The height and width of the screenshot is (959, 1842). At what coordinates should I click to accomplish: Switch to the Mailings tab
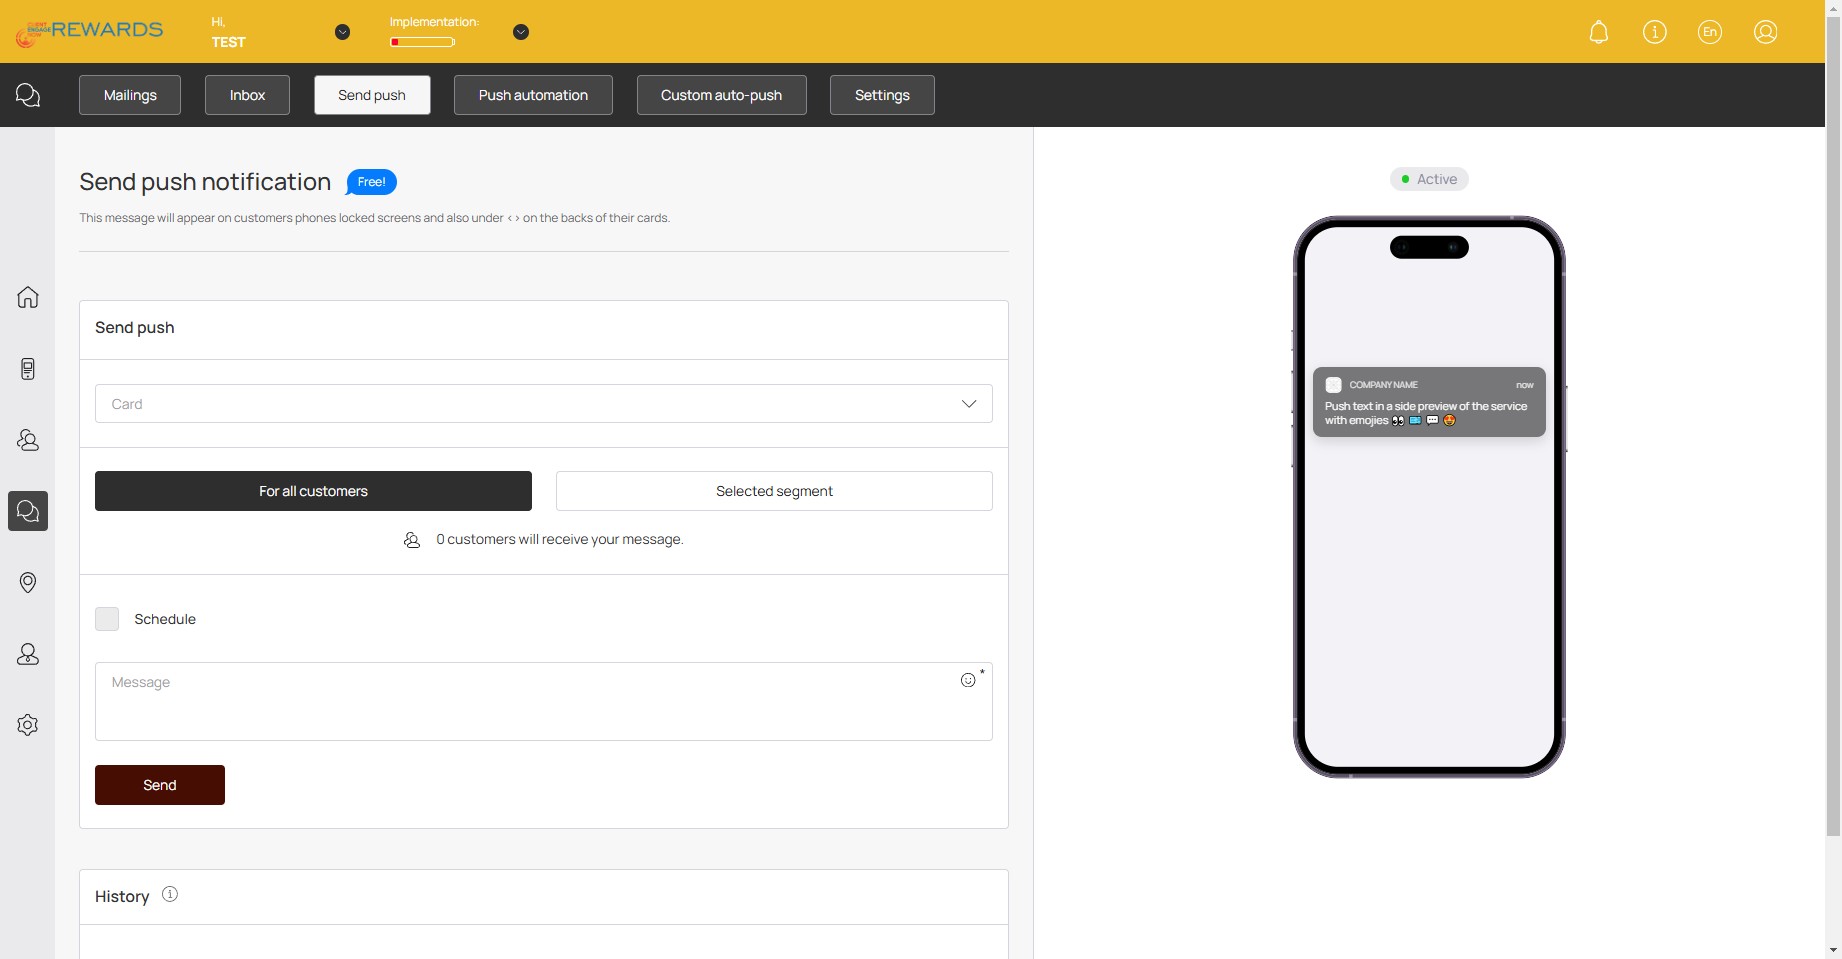(130, 95)
